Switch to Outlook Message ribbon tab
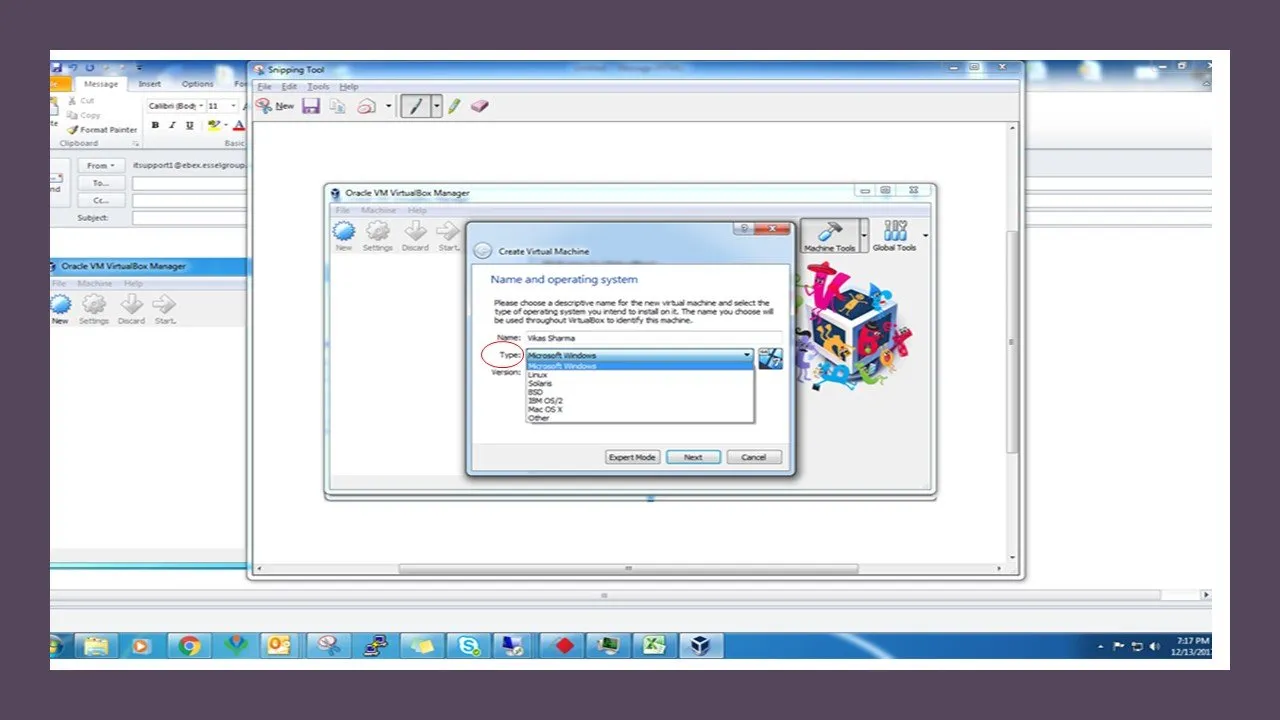Image resolution: width=1280 pixels, height=720 pixels. pos(100,84)
